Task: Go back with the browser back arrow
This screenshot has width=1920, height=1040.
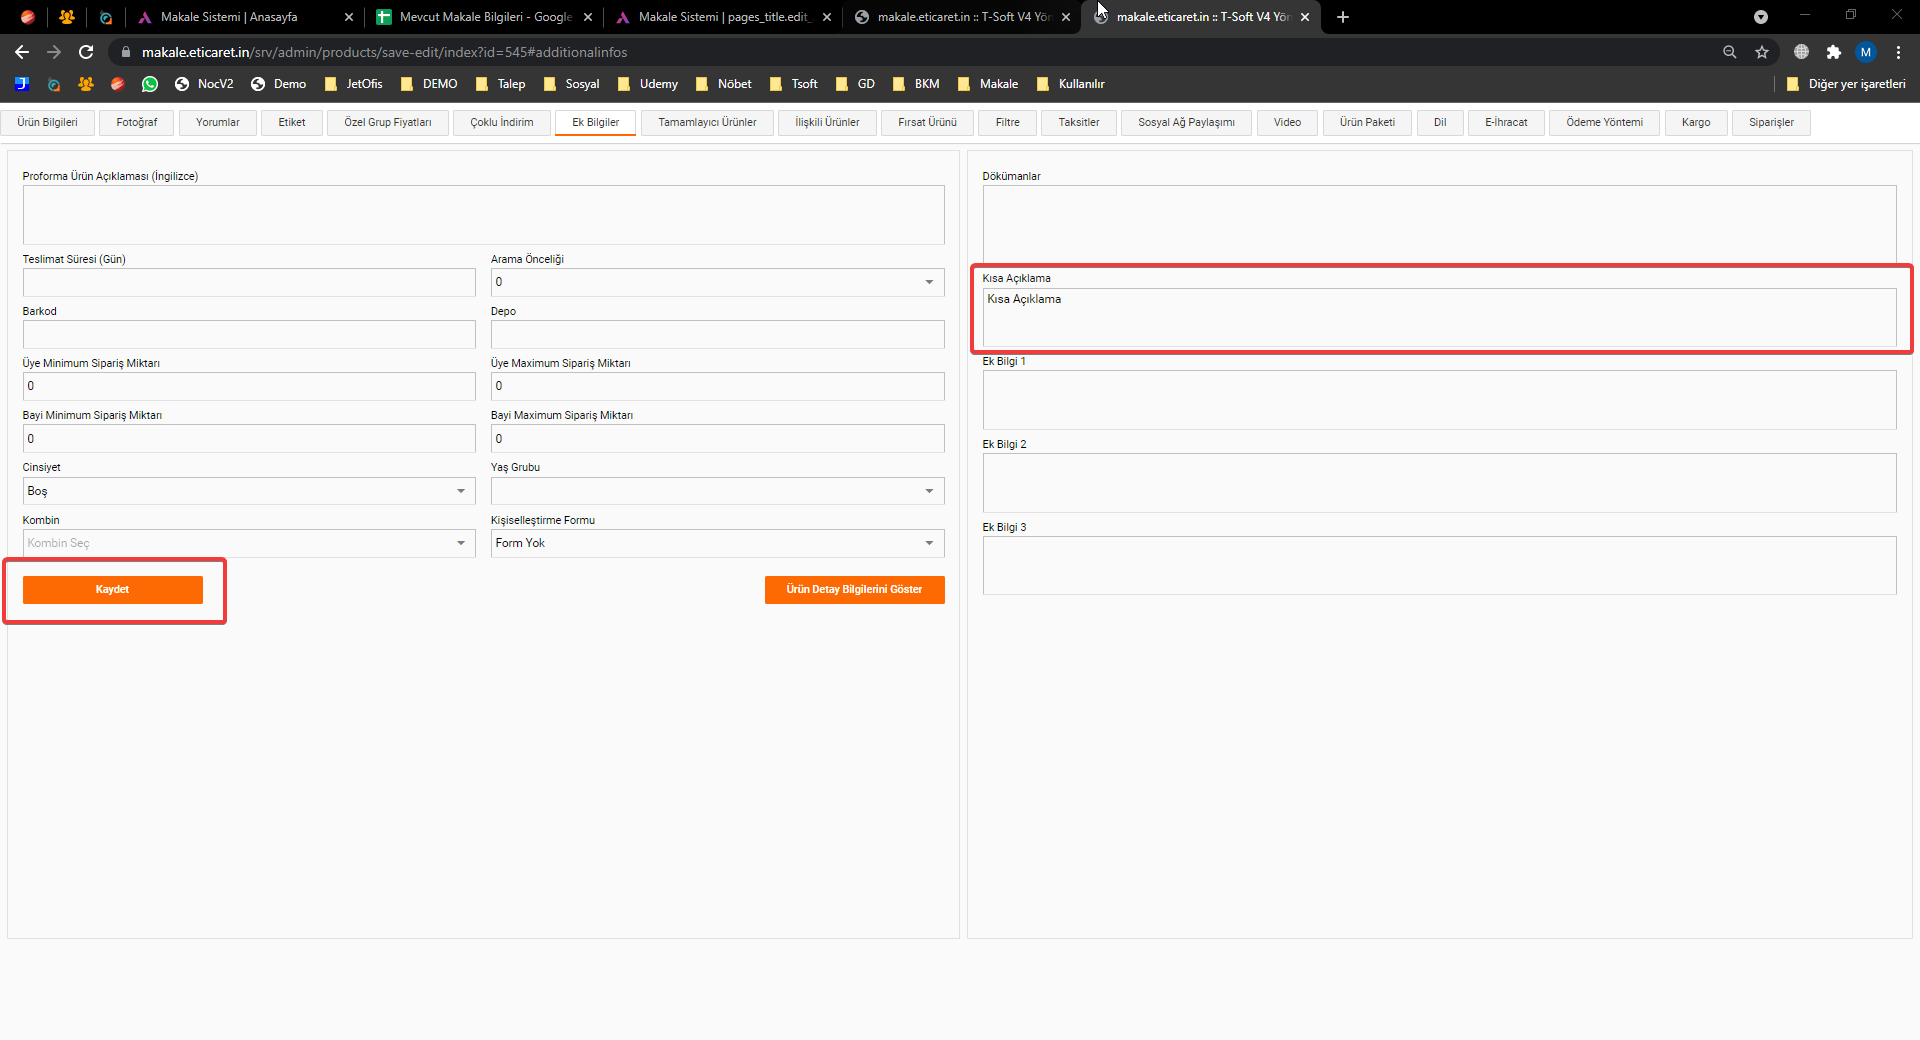Action: (x=22, y=52)
